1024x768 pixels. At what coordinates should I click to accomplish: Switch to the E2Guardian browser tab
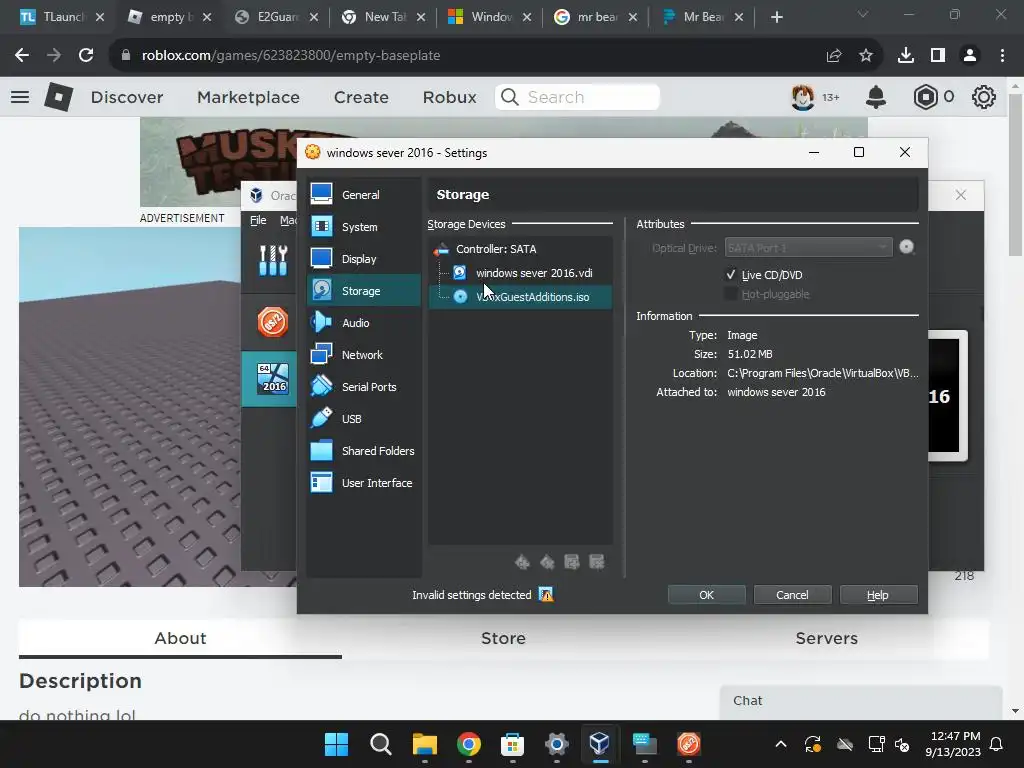point(278,17)
